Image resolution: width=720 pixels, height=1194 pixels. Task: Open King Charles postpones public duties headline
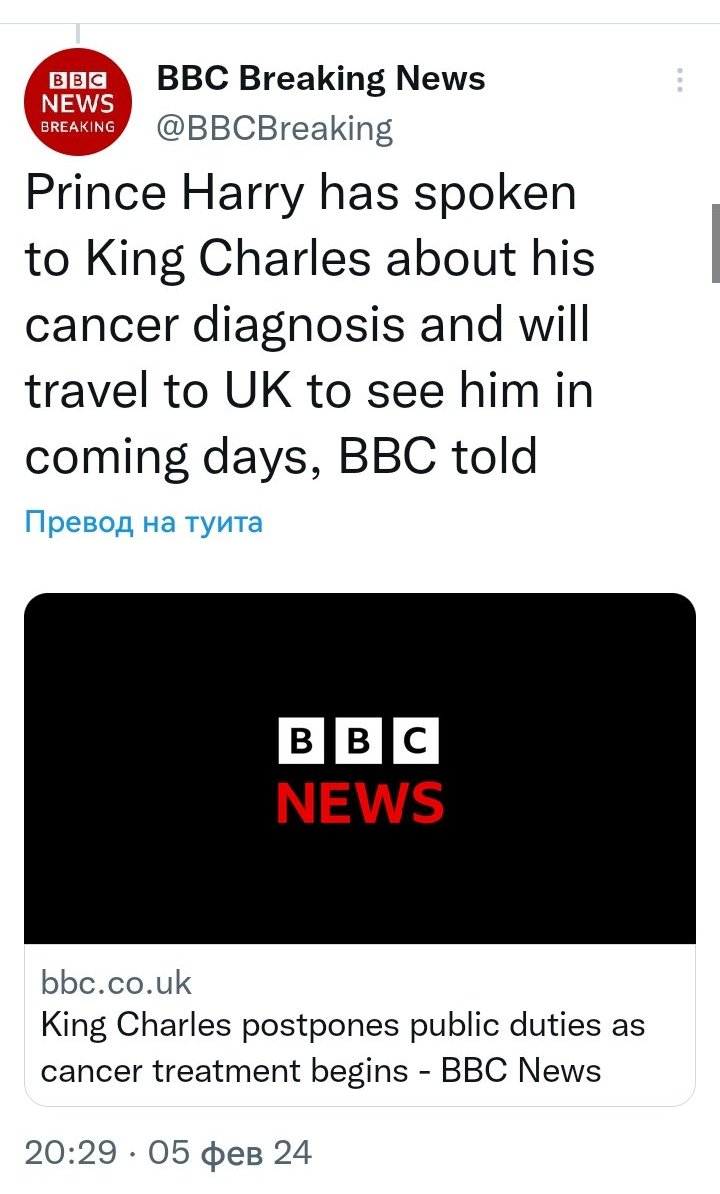[342, 1025]
